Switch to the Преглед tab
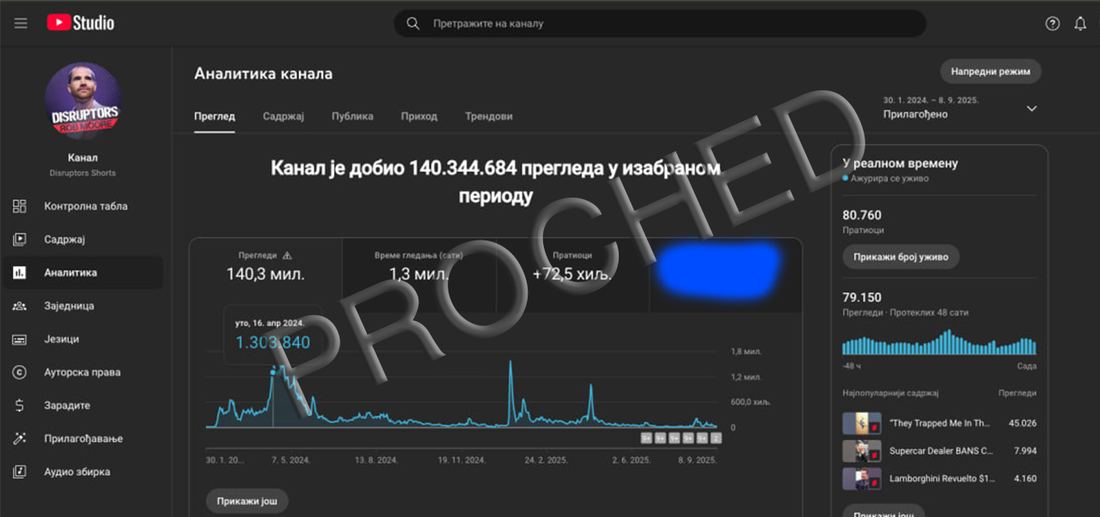 [x=215, y=116]
